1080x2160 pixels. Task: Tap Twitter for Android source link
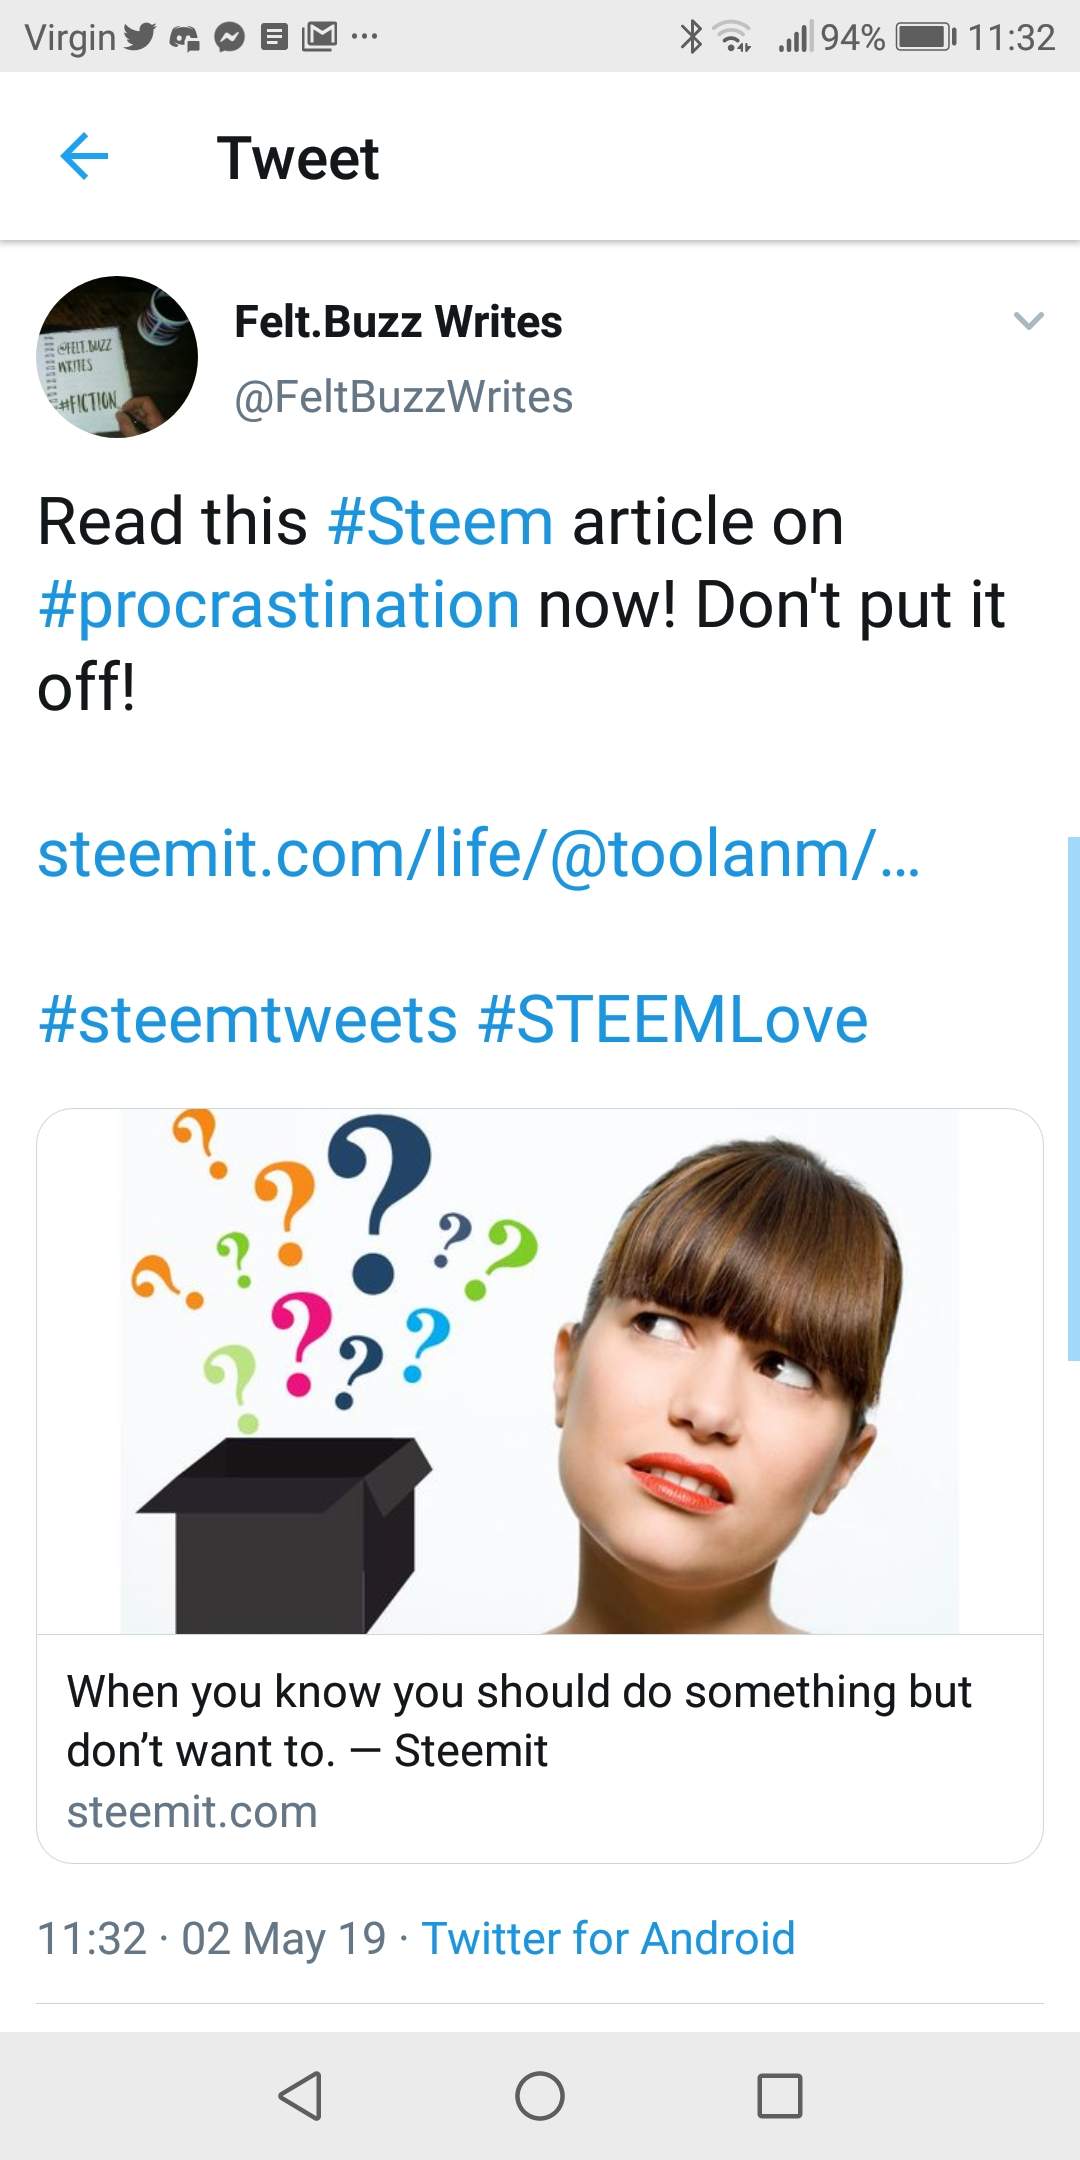[608, 1938]
